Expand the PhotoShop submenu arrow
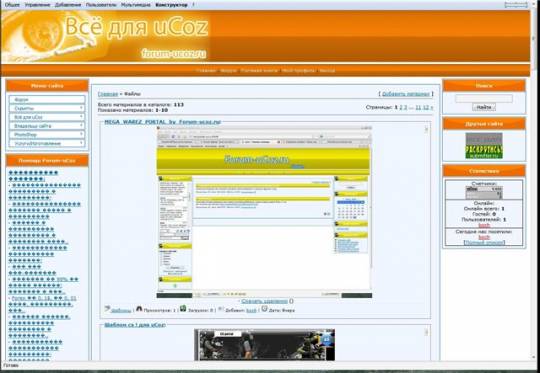 point(82,134)
